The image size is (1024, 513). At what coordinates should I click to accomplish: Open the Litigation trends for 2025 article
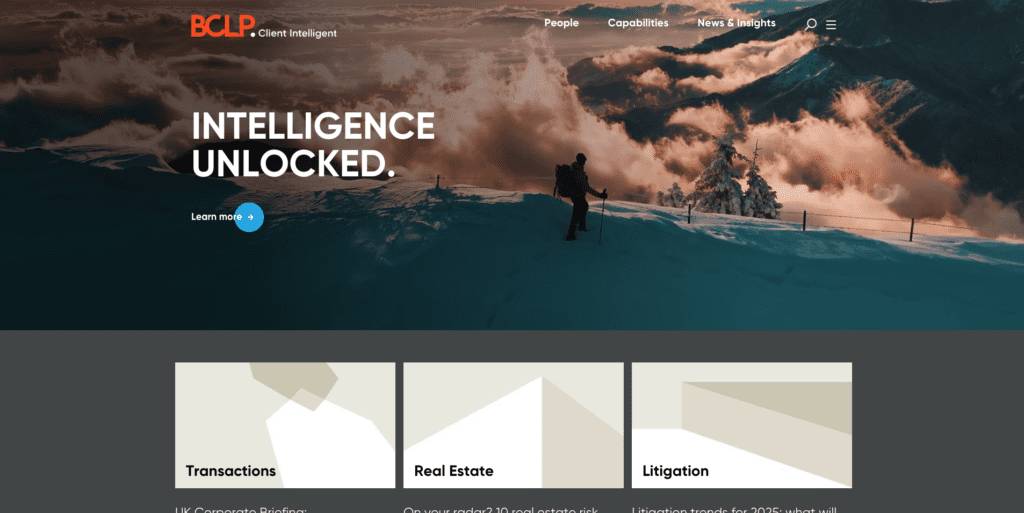pyautogui.click(x=734, y=509)
